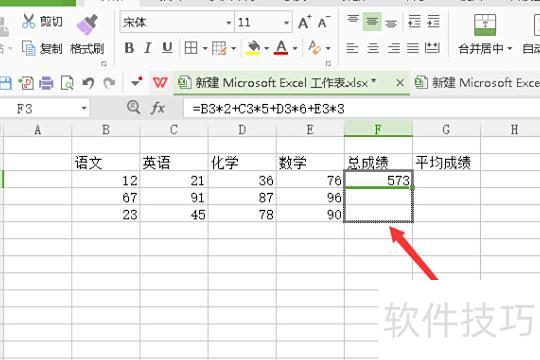
Task: Toggle the middle vertical alignment button
Action: 372,21
